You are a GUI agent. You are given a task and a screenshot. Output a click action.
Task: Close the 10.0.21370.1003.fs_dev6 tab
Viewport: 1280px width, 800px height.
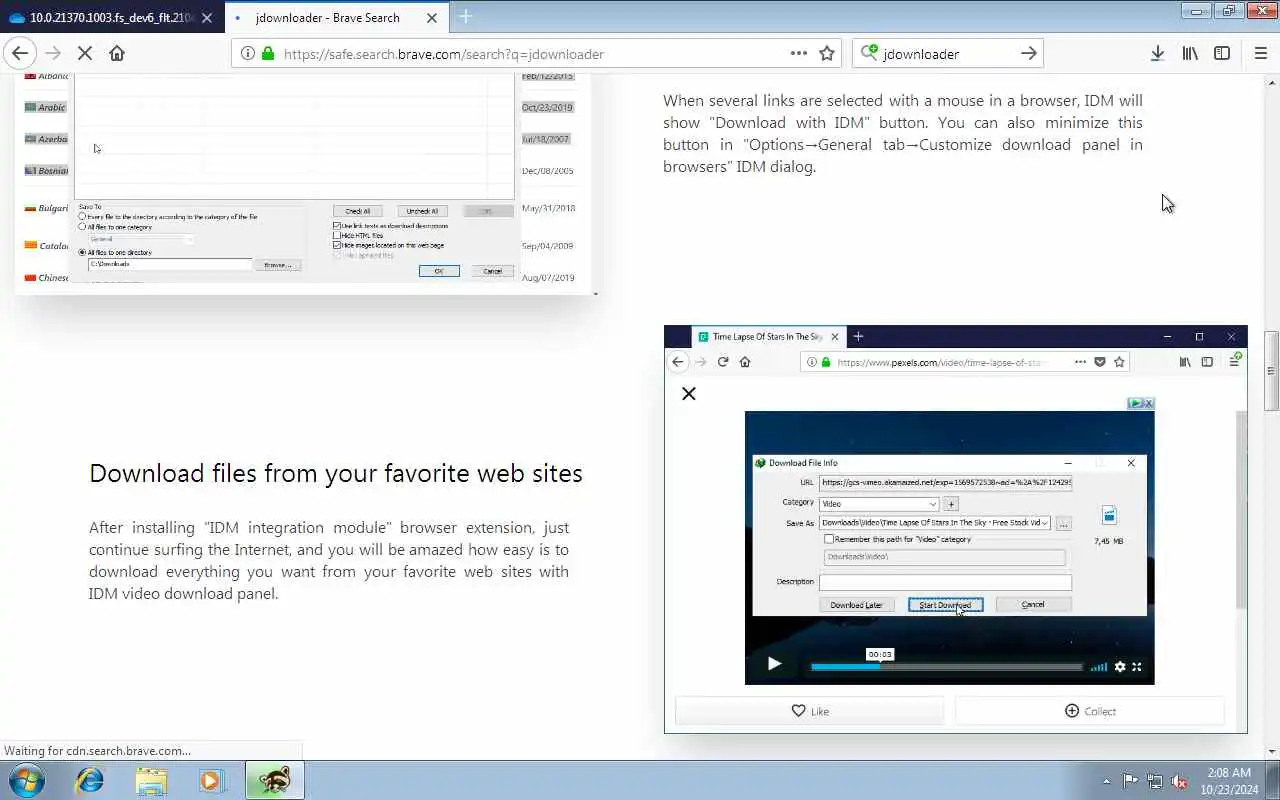click(x=207, y=18)
